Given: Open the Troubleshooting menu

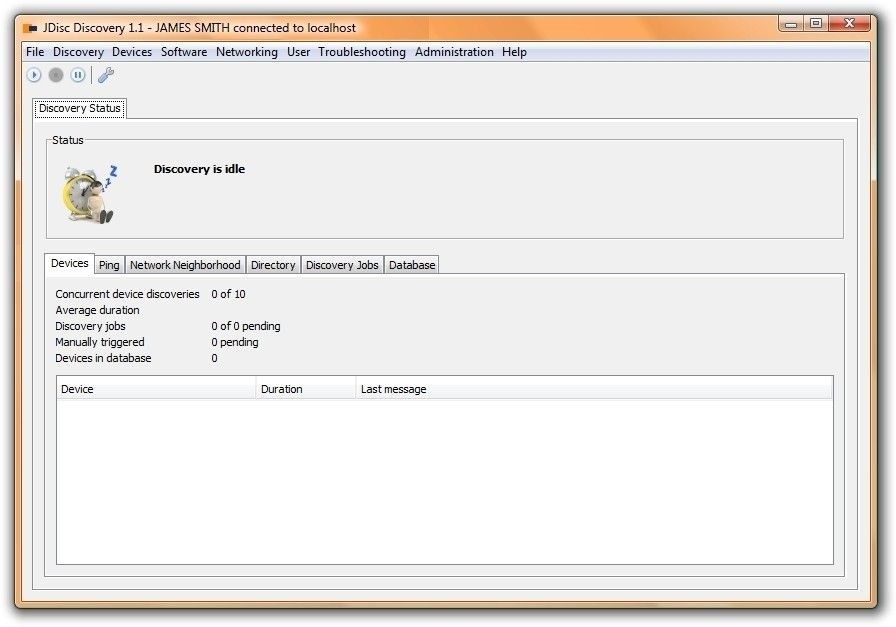Looking at the screenshot, I should click(362, 52).
